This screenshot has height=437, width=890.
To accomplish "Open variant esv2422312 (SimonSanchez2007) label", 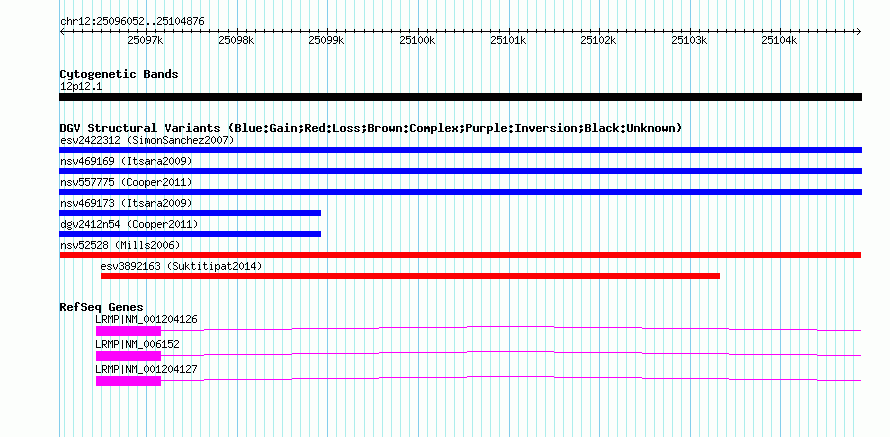I will pos(147,140).
